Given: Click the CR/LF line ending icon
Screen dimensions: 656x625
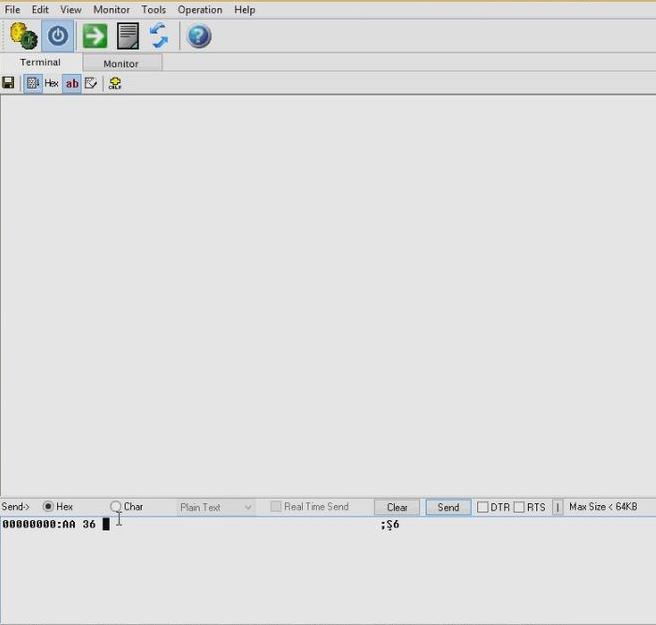Looking at the screenshot, I should (x=115, y=83).
